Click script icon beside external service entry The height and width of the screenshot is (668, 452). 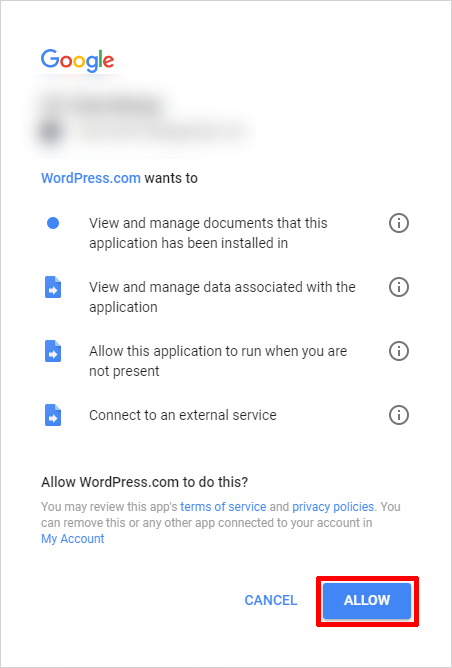click(x=53, y=415)
